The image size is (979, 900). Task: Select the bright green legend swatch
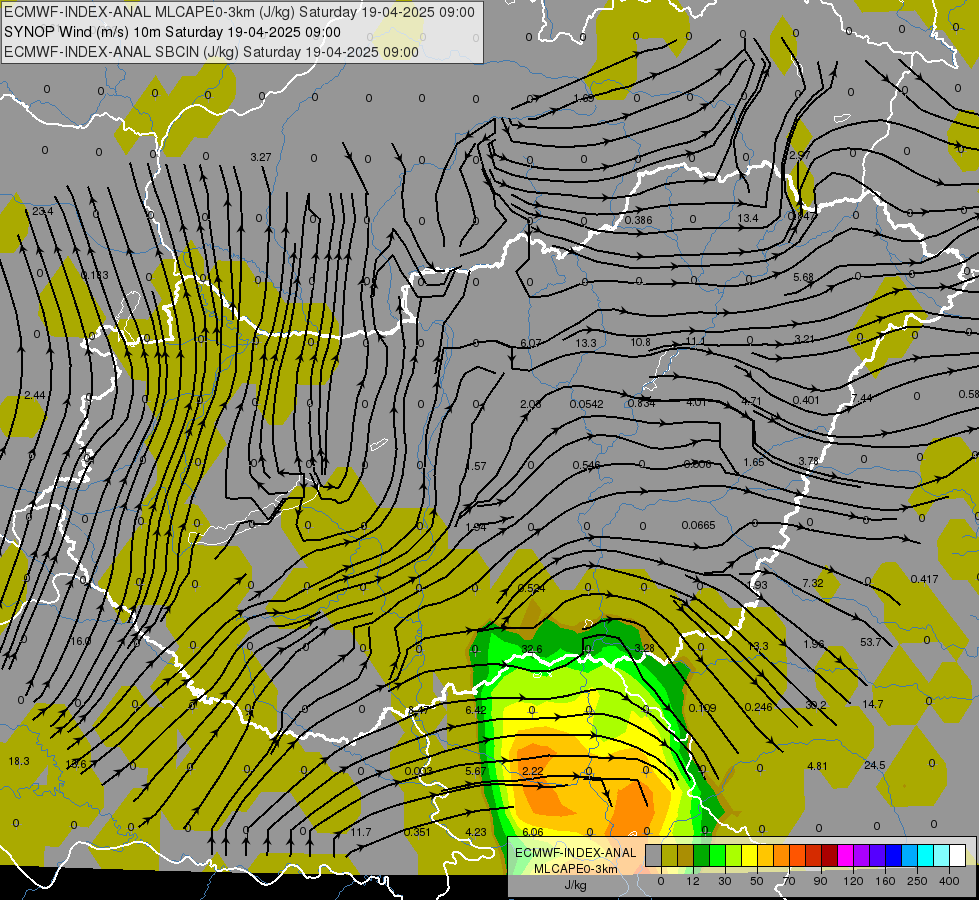click(717, 855)
